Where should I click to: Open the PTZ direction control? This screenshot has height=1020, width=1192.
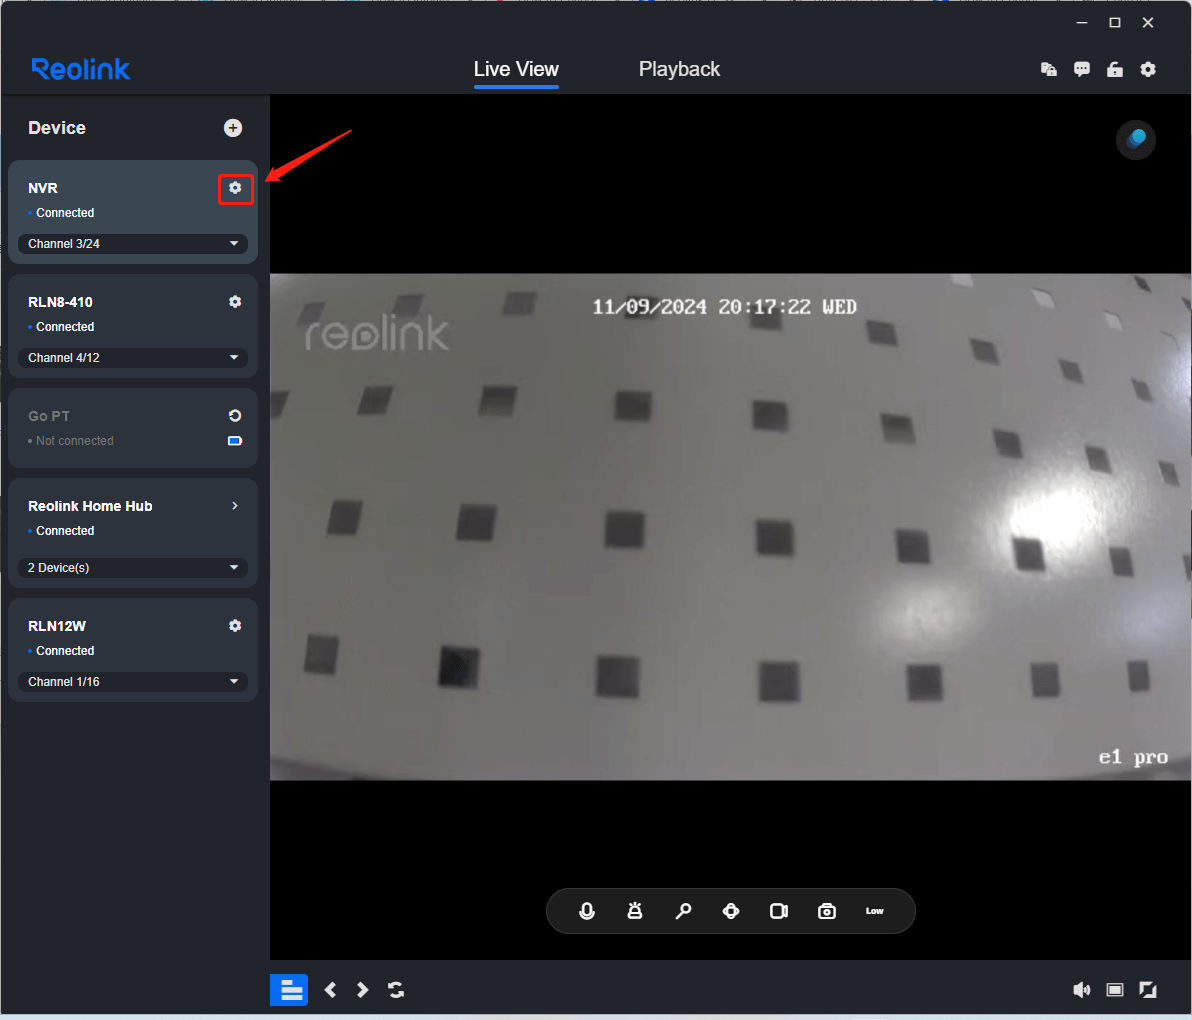(x=731, y=911)
